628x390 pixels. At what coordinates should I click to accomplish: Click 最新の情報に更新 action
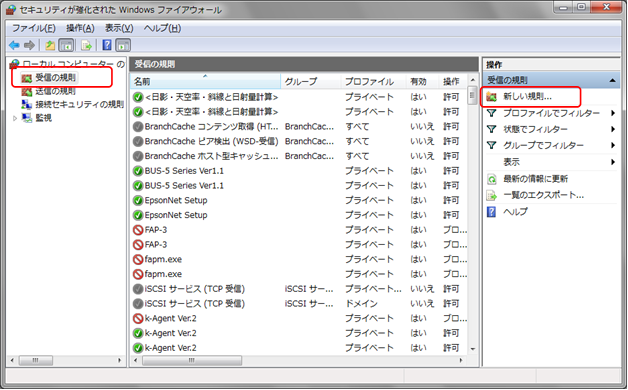[535, 179]
